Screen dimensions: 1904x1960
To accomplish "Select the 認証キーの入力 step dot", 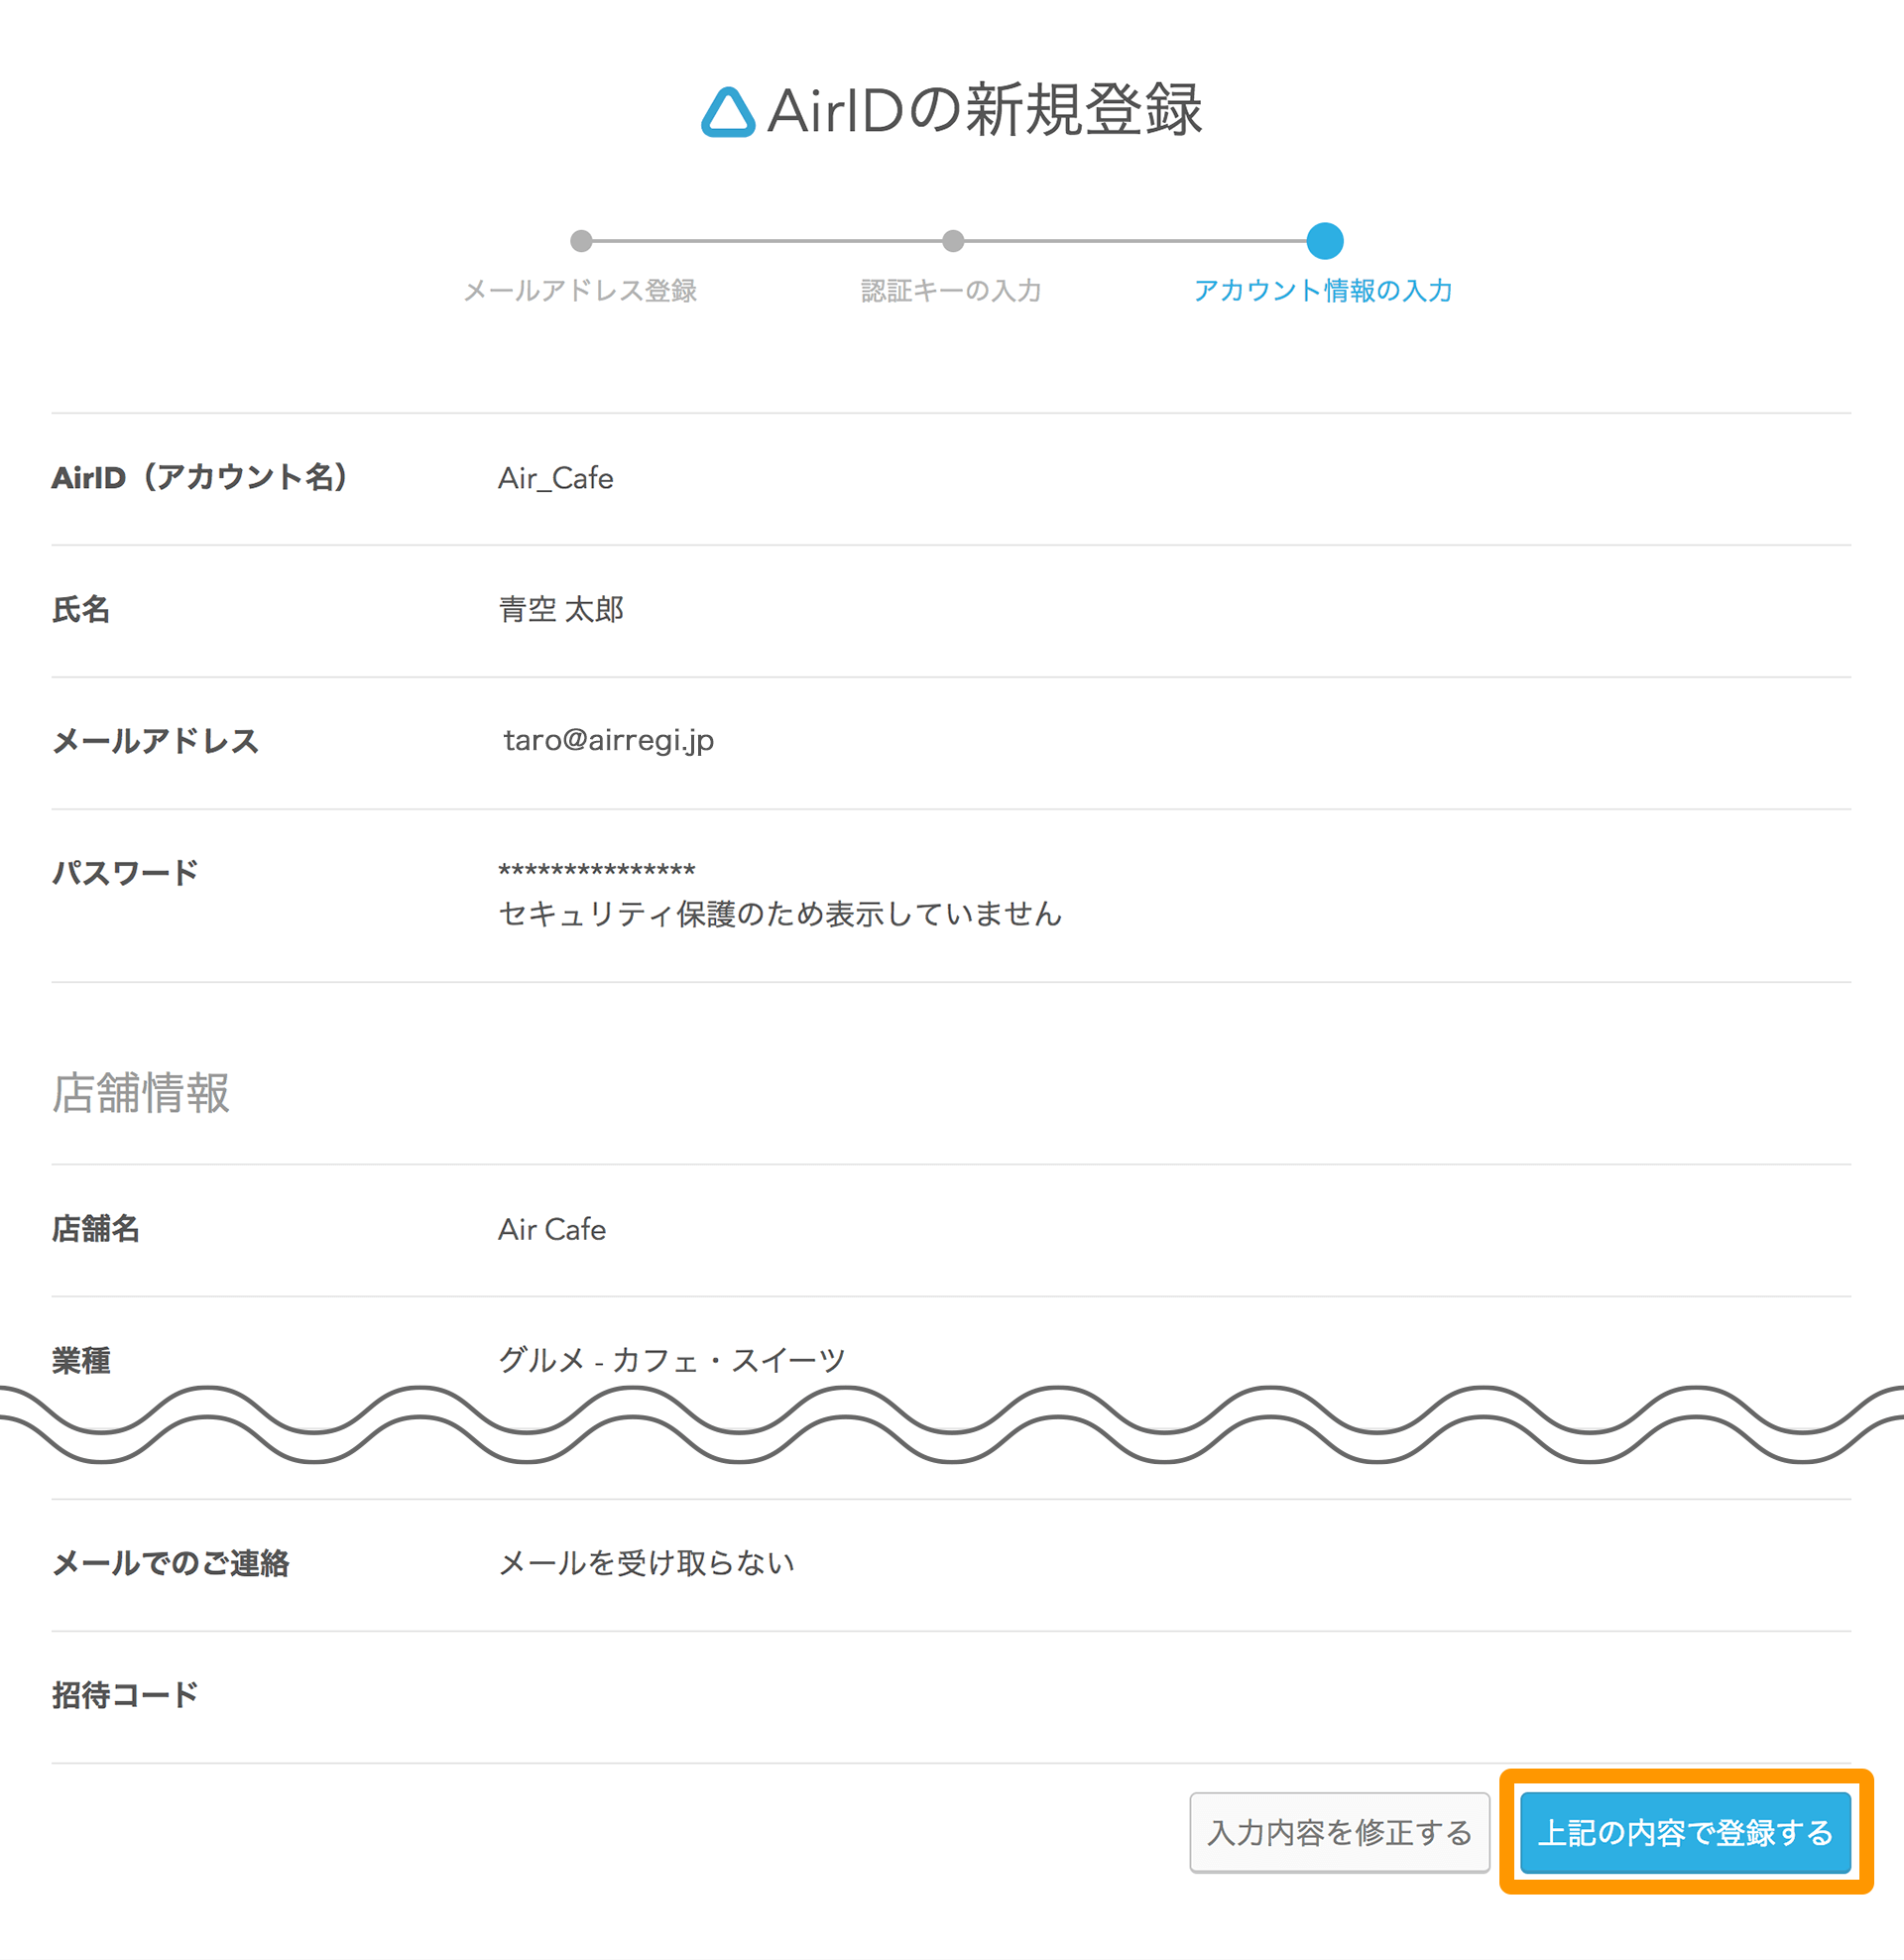I will 953,241.
